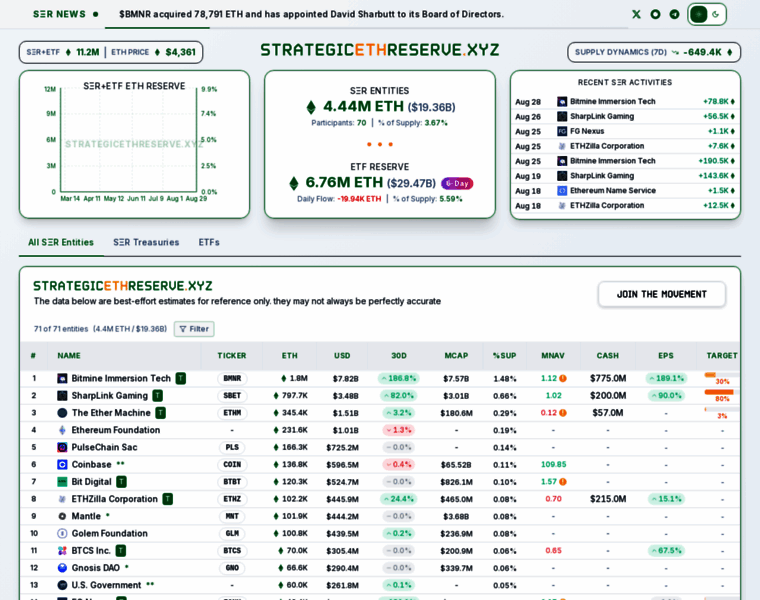This screenshot has width=760, height=600.
Task: Sort by the 30D column header
Action: [x=399, y=356]
